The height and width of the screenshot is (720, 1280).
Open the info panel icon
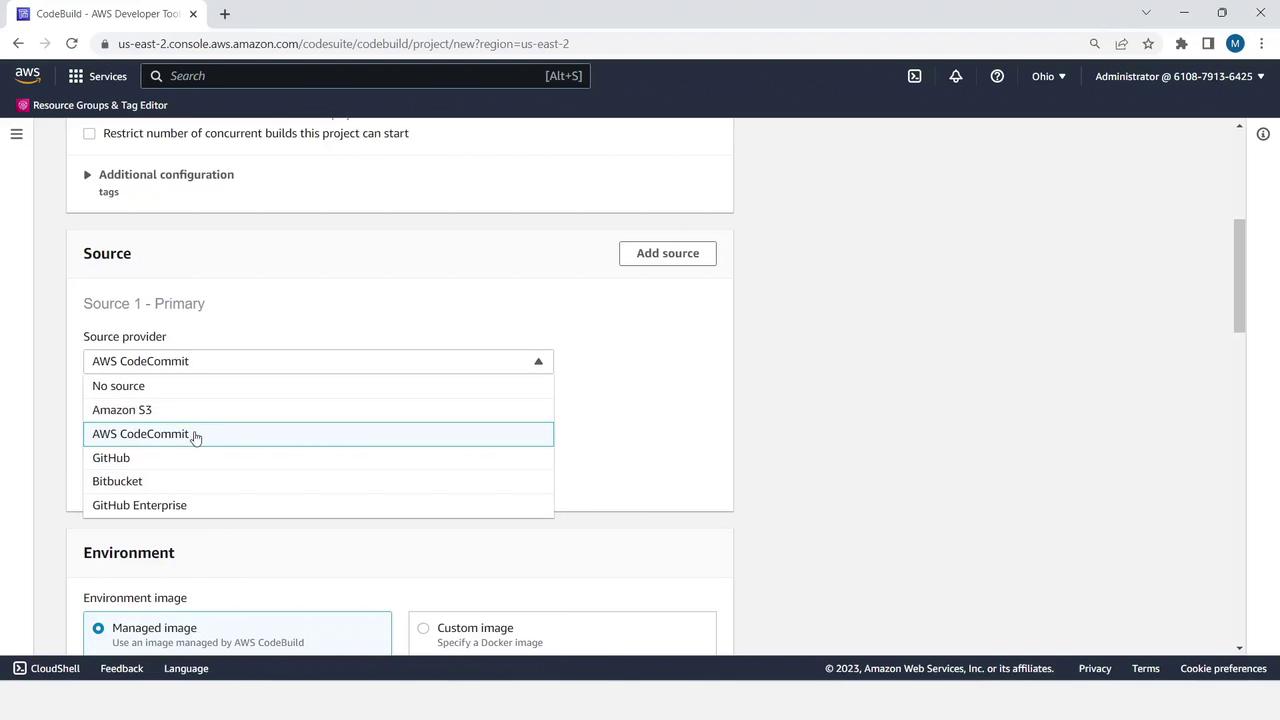pos(1263,134)
